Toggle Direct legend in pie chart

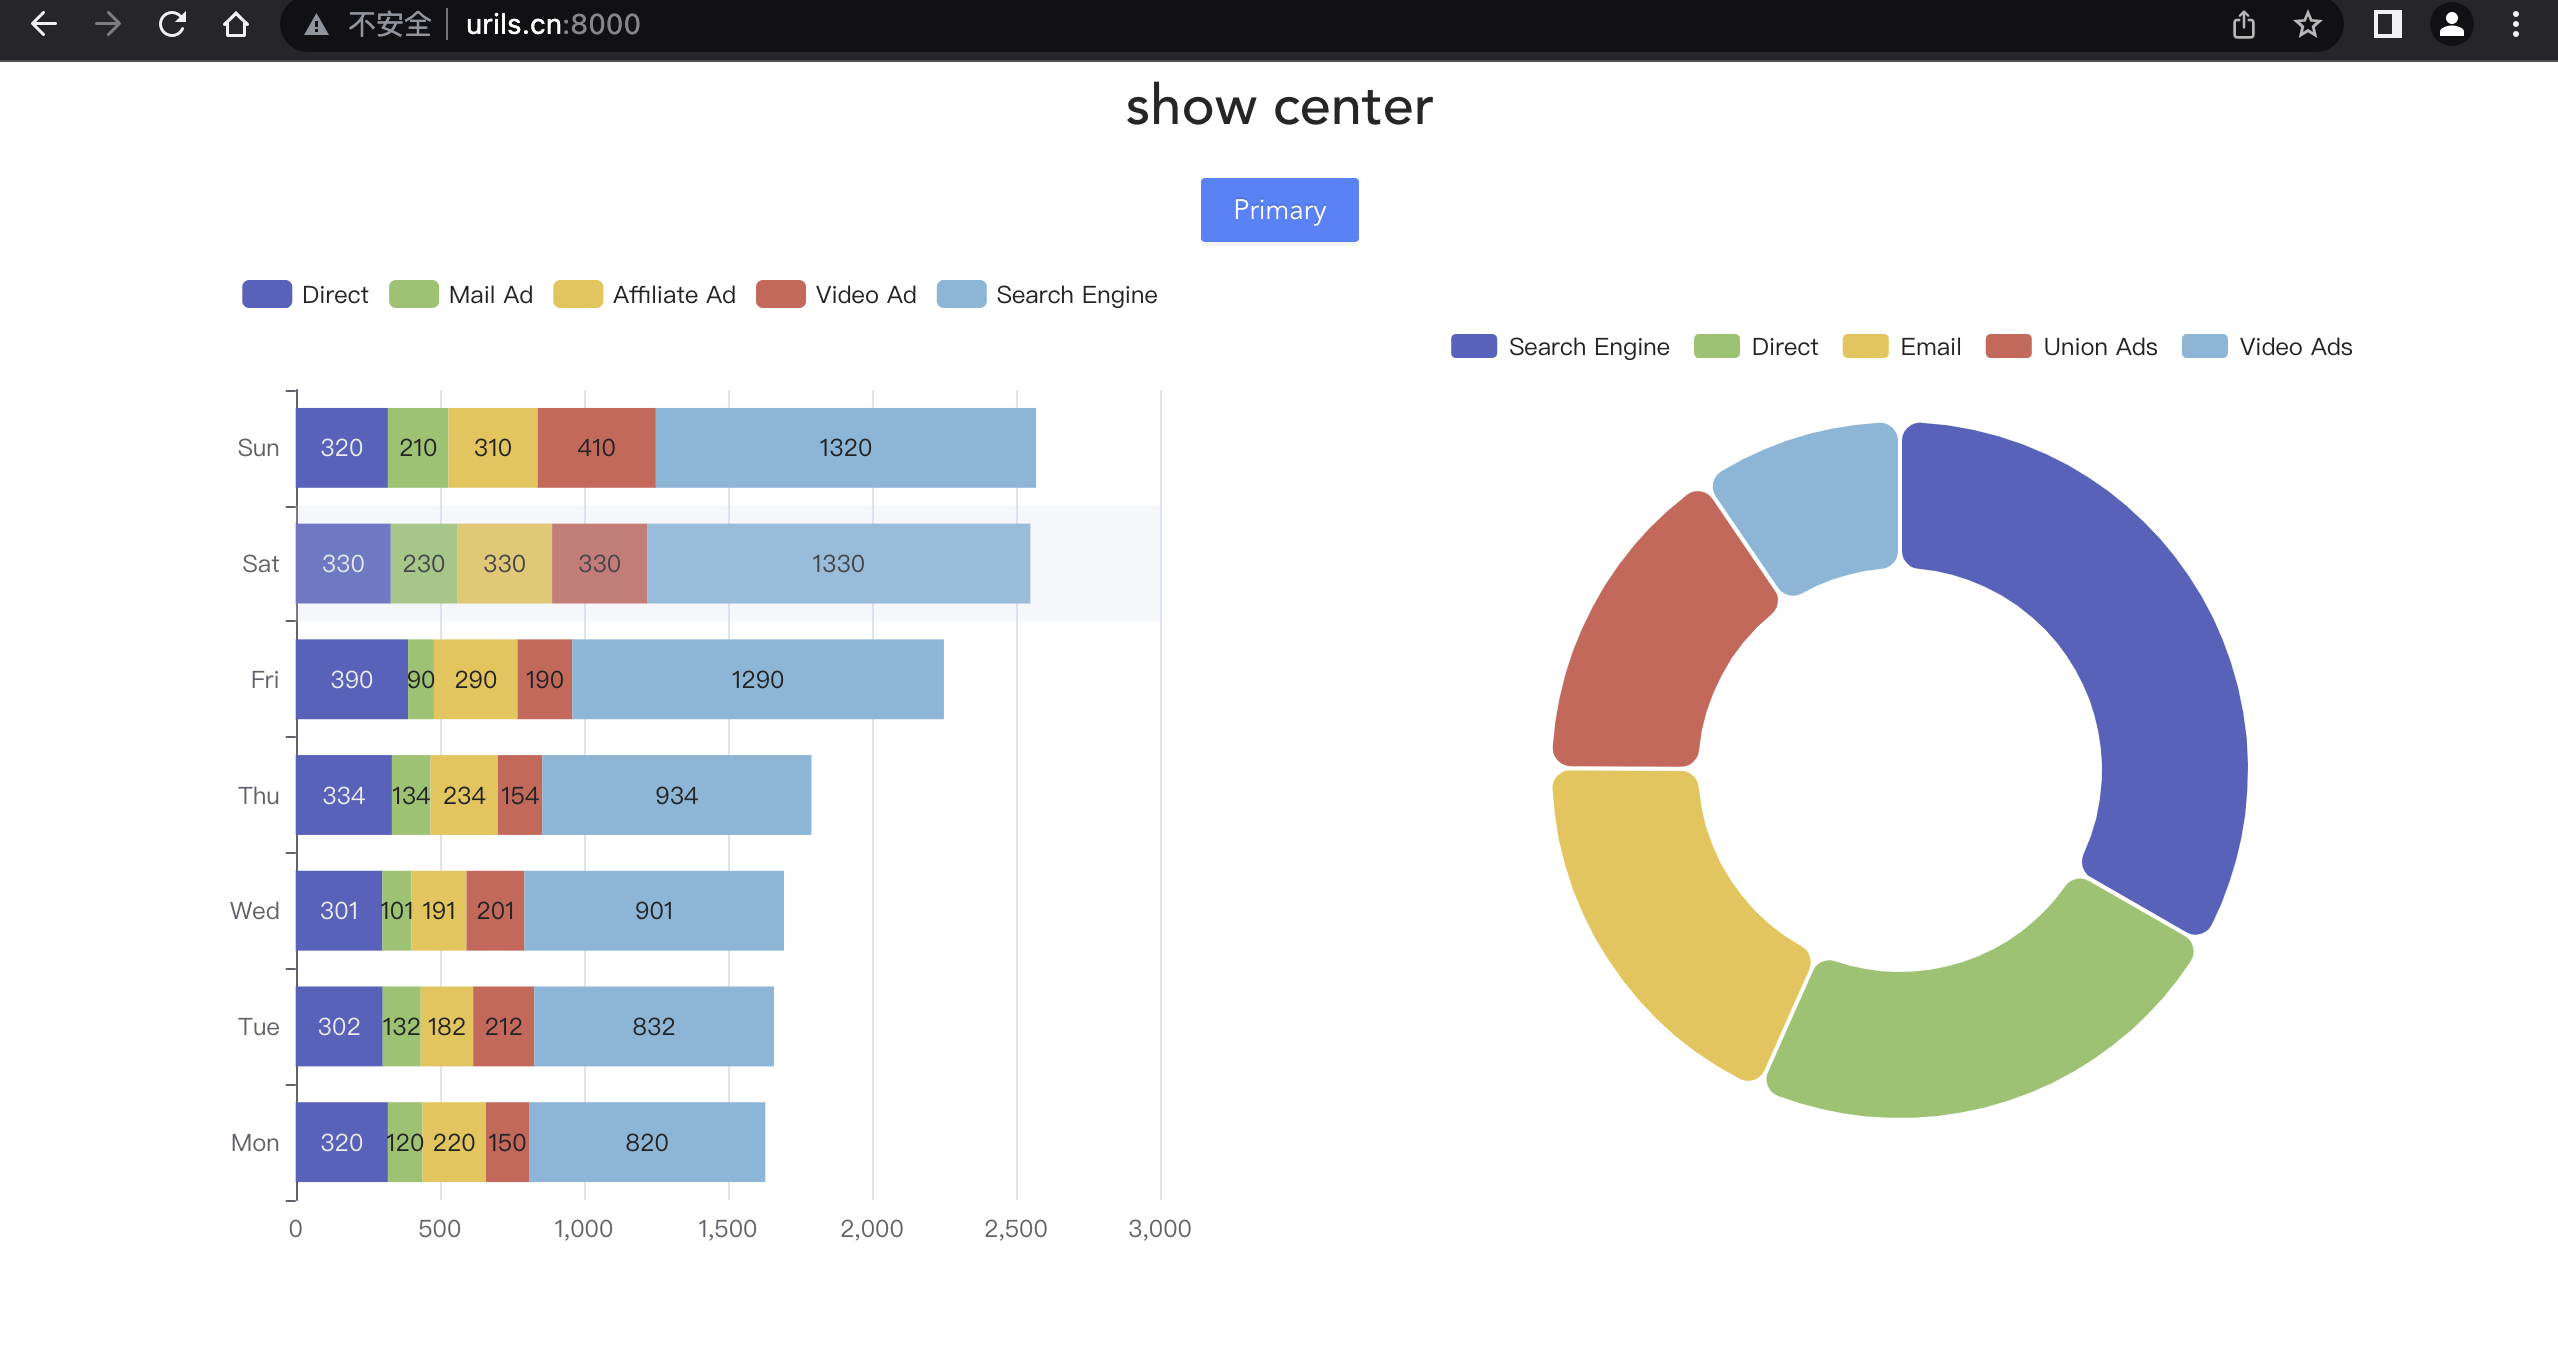point(1756,347)
